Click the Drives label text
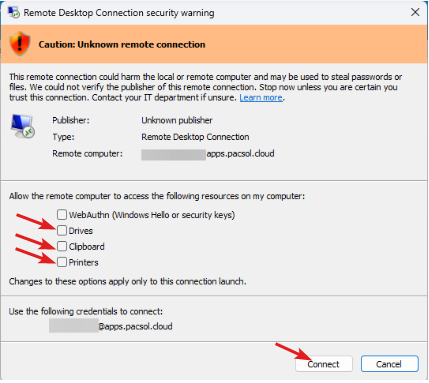This screenshot has width=429, height=383. pos(81,231)
